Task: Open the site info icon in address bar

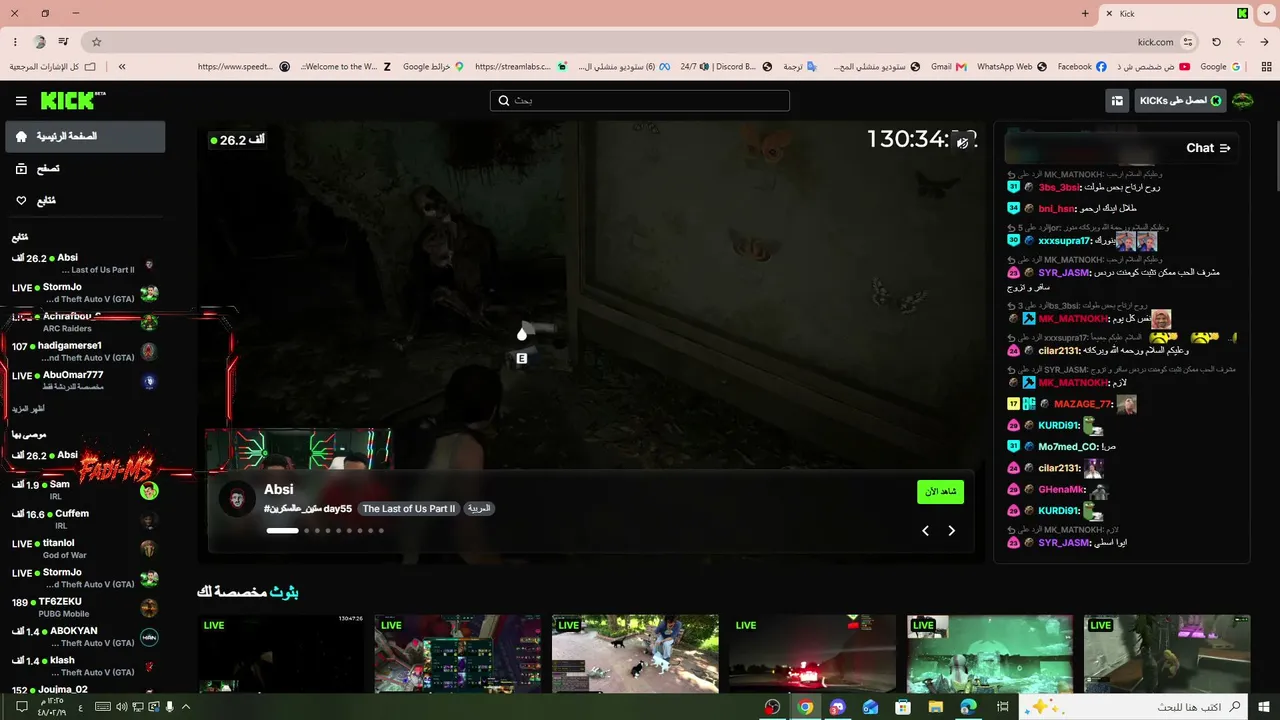Action: point(1187,42)
